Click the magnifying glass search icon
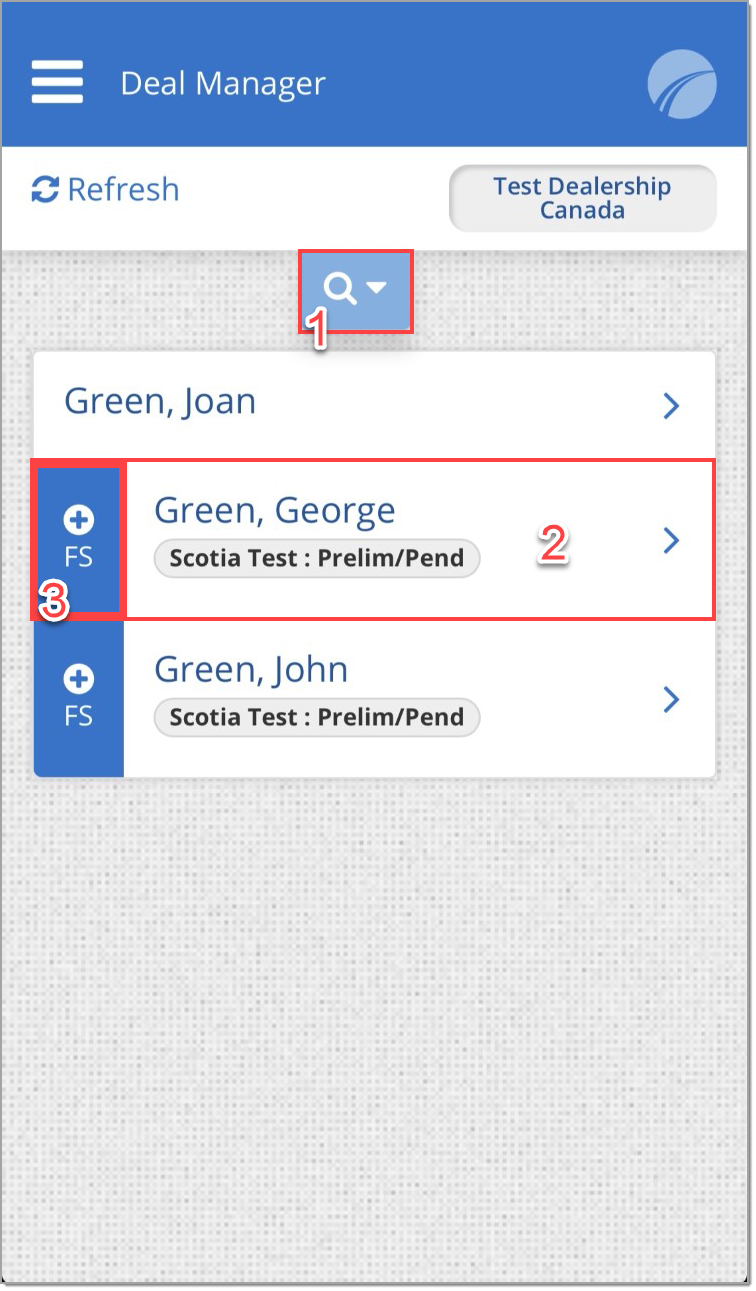This screenshot has width=756, height=1291. click(x=341, y=289)
